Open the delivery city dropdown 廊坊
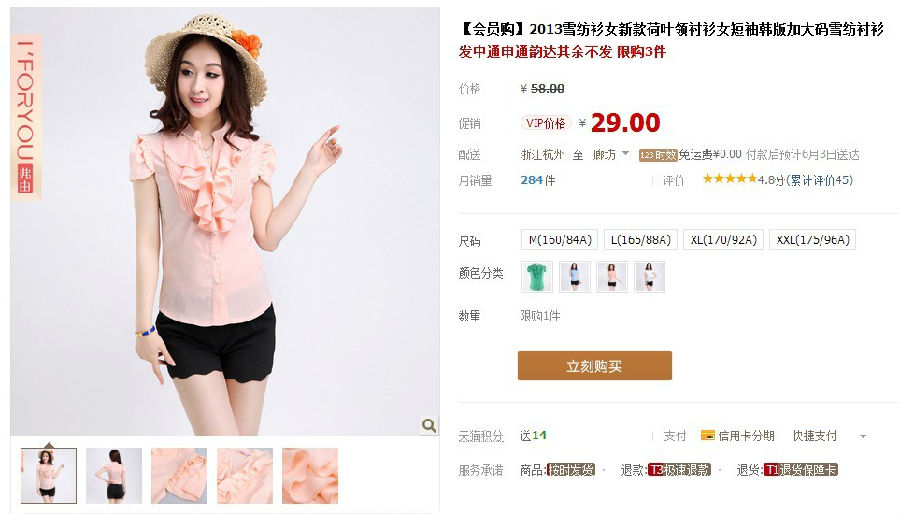900x514 pixels. 611,155
